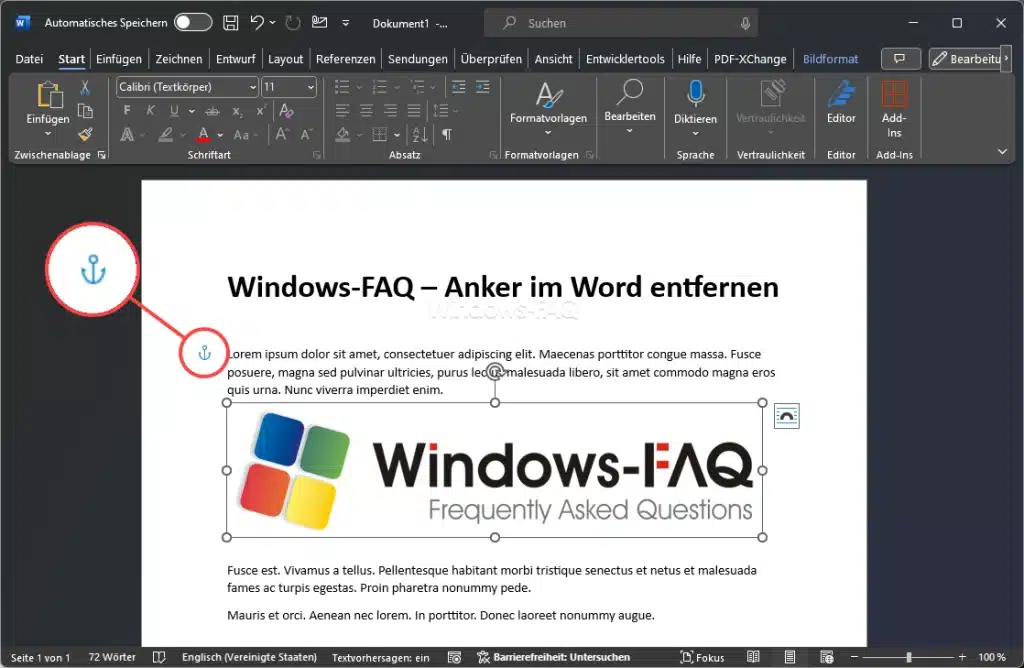Image resolution: width=1024 pixels, height=668 pixels.
Task: Copy selection with the copy icon
Action: pyautogui.click(x=85, y=111)
